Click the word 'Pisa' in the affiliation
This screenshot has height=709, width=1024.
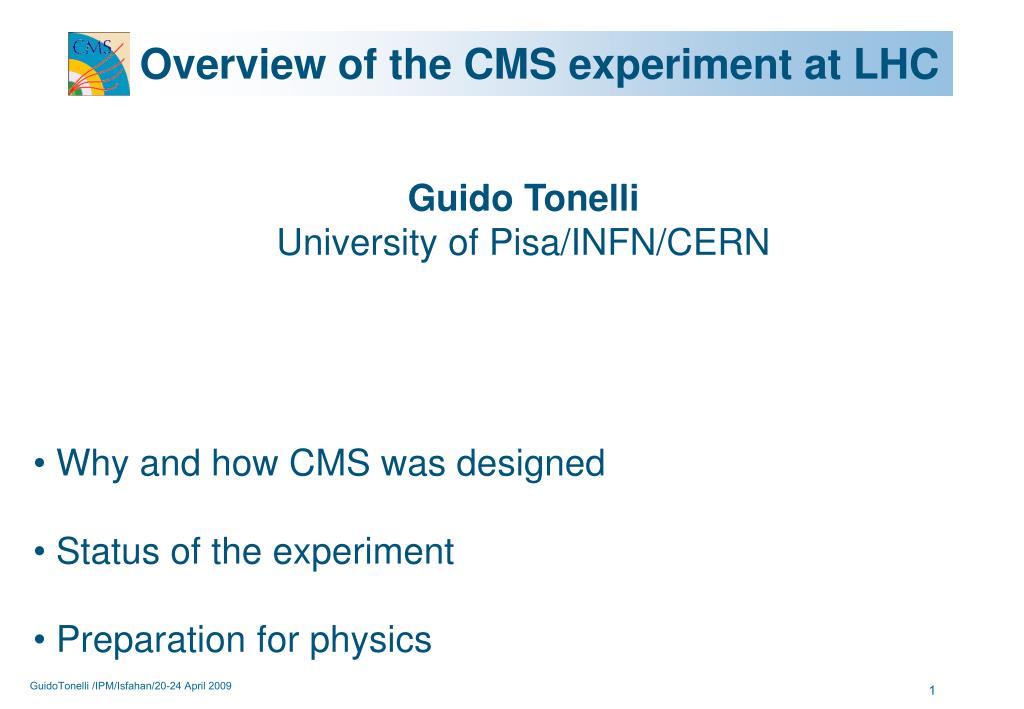click(x=526, y=242)
